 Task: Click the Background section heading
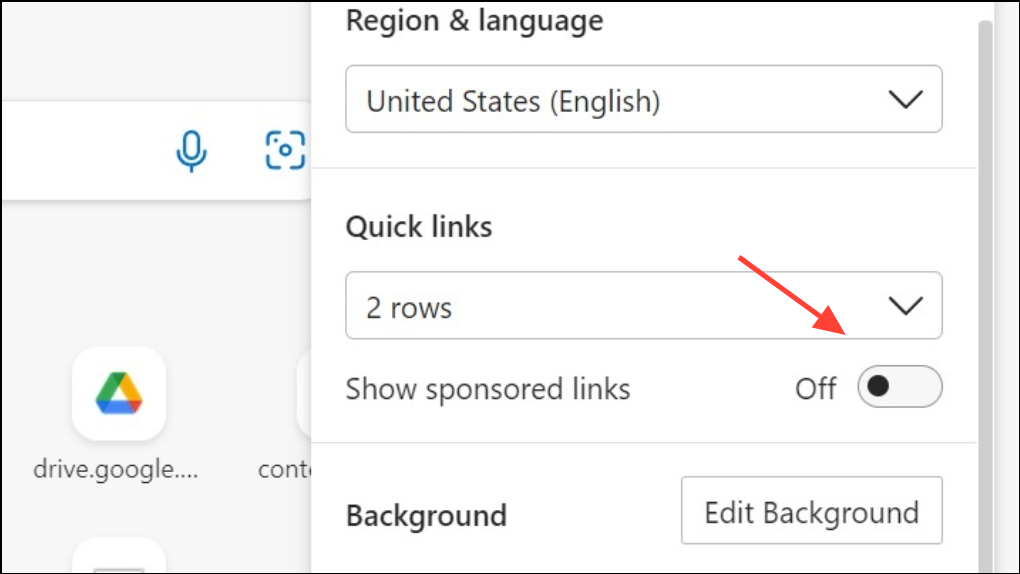click(x=426, y=516)
